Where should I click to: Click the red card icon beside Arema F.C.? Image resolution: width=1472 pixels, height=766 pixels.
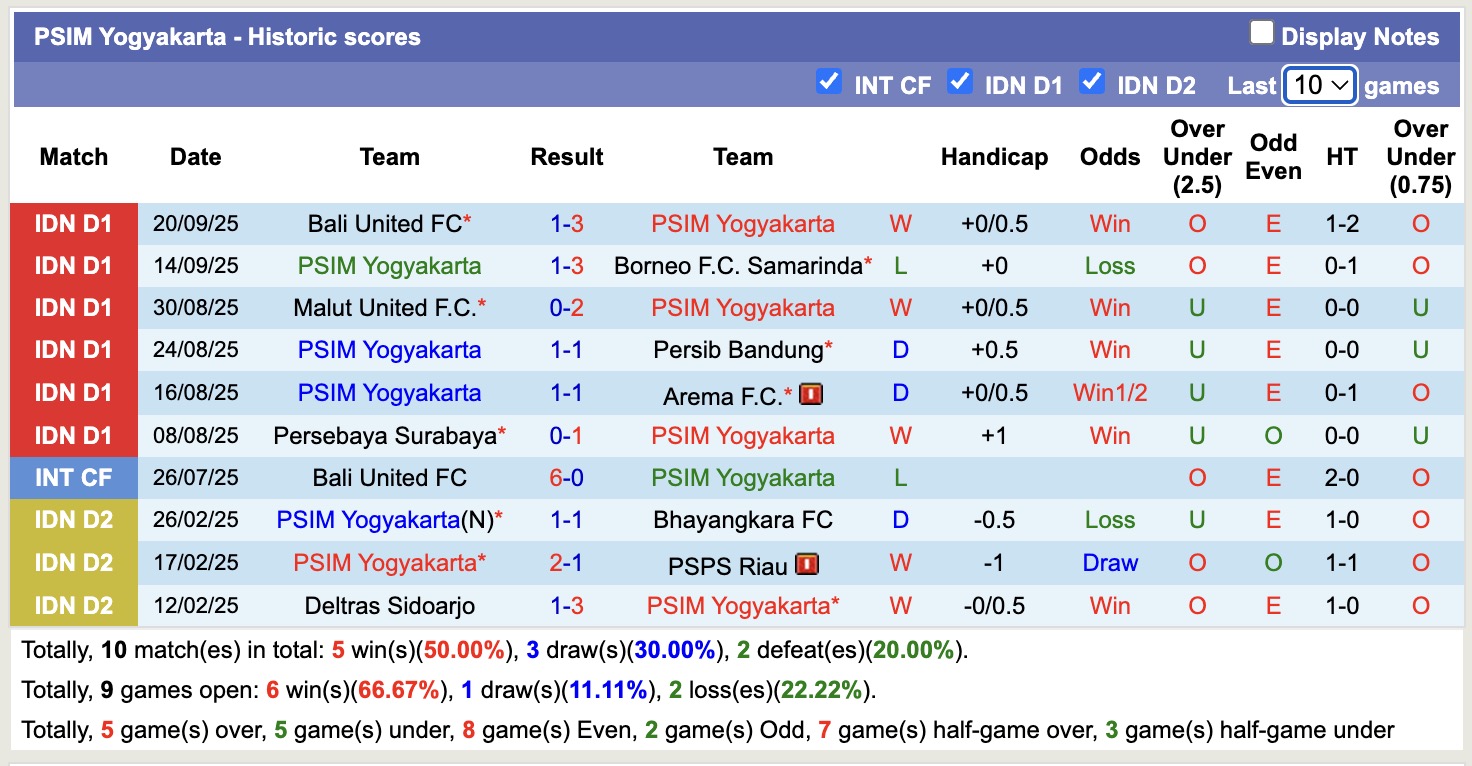pyautogui.click(x=811, y=394)
